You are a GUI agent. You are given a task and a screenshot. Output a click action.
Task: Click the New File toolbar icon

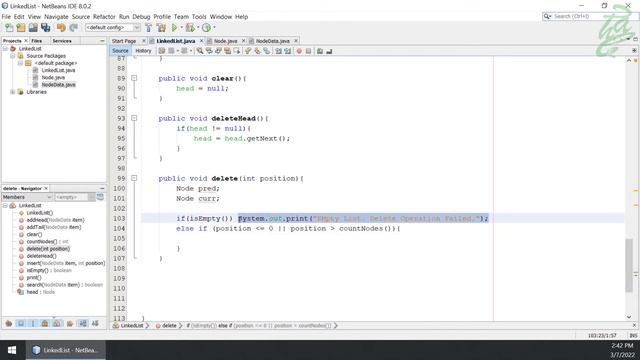(x=9, y=27)
